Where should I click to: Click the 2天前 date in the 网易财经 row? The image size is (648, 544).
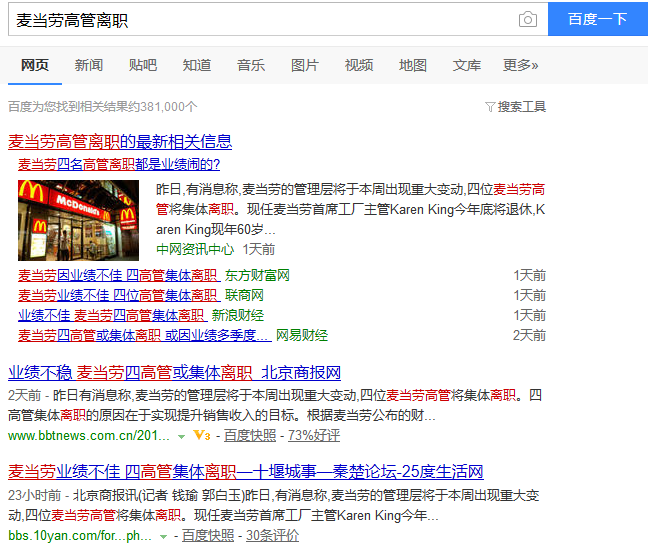click(529, 335)
